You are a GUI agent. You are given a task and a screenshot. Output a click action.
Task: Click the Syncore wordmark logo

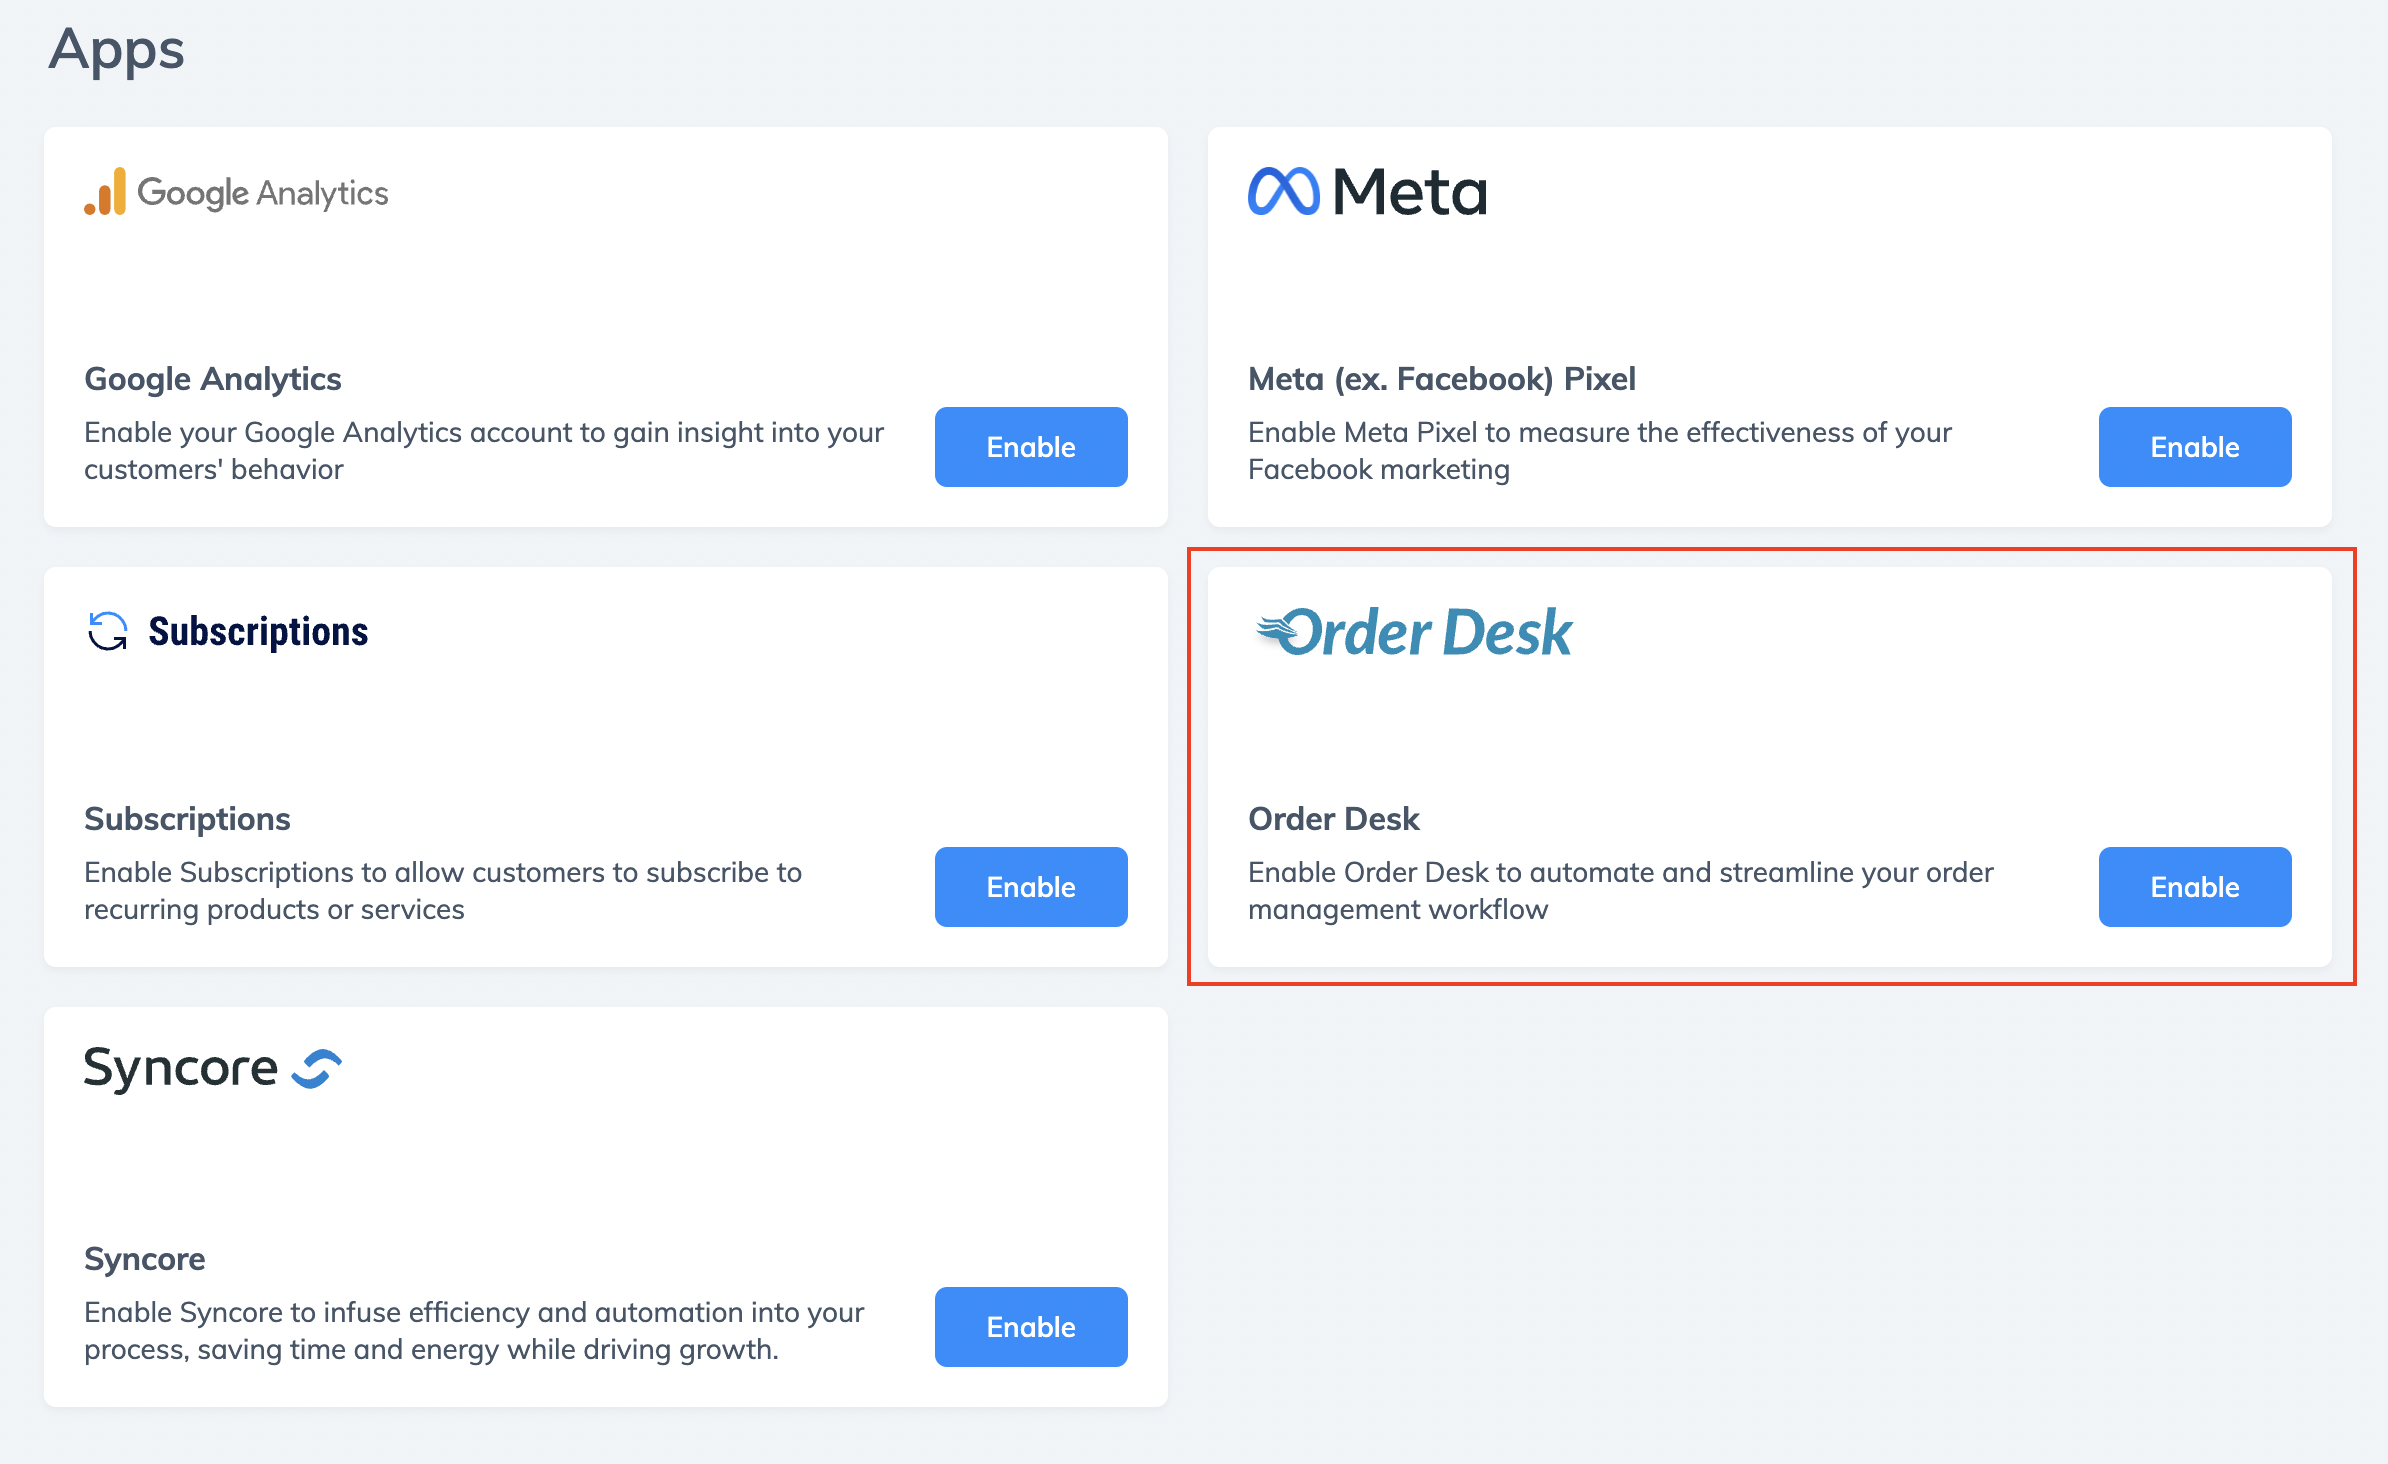coord(181,1068)
